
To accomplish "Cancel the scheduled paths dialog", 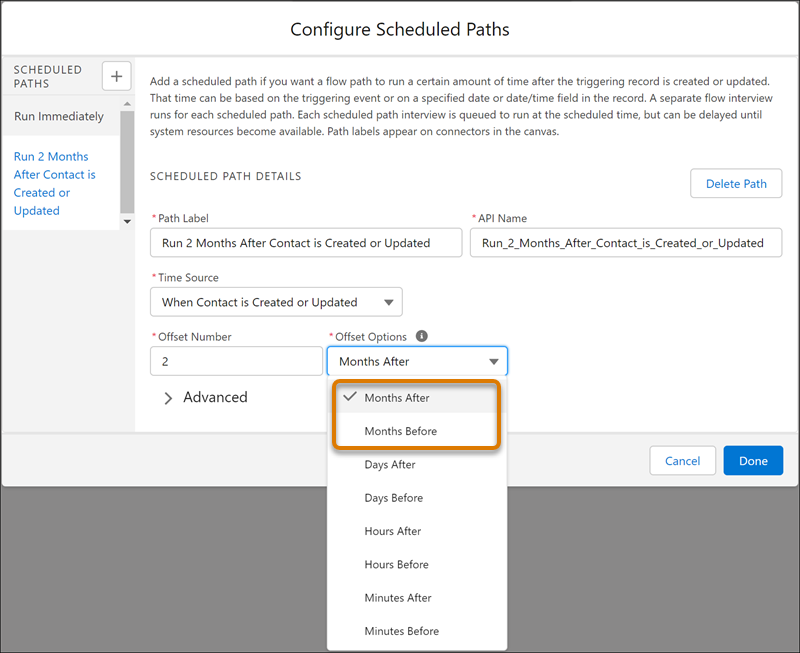I will 682,461.
